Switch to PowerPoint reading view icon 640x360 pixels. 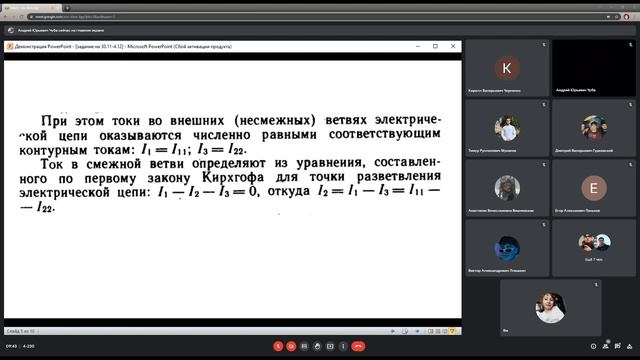pos(444,331)
